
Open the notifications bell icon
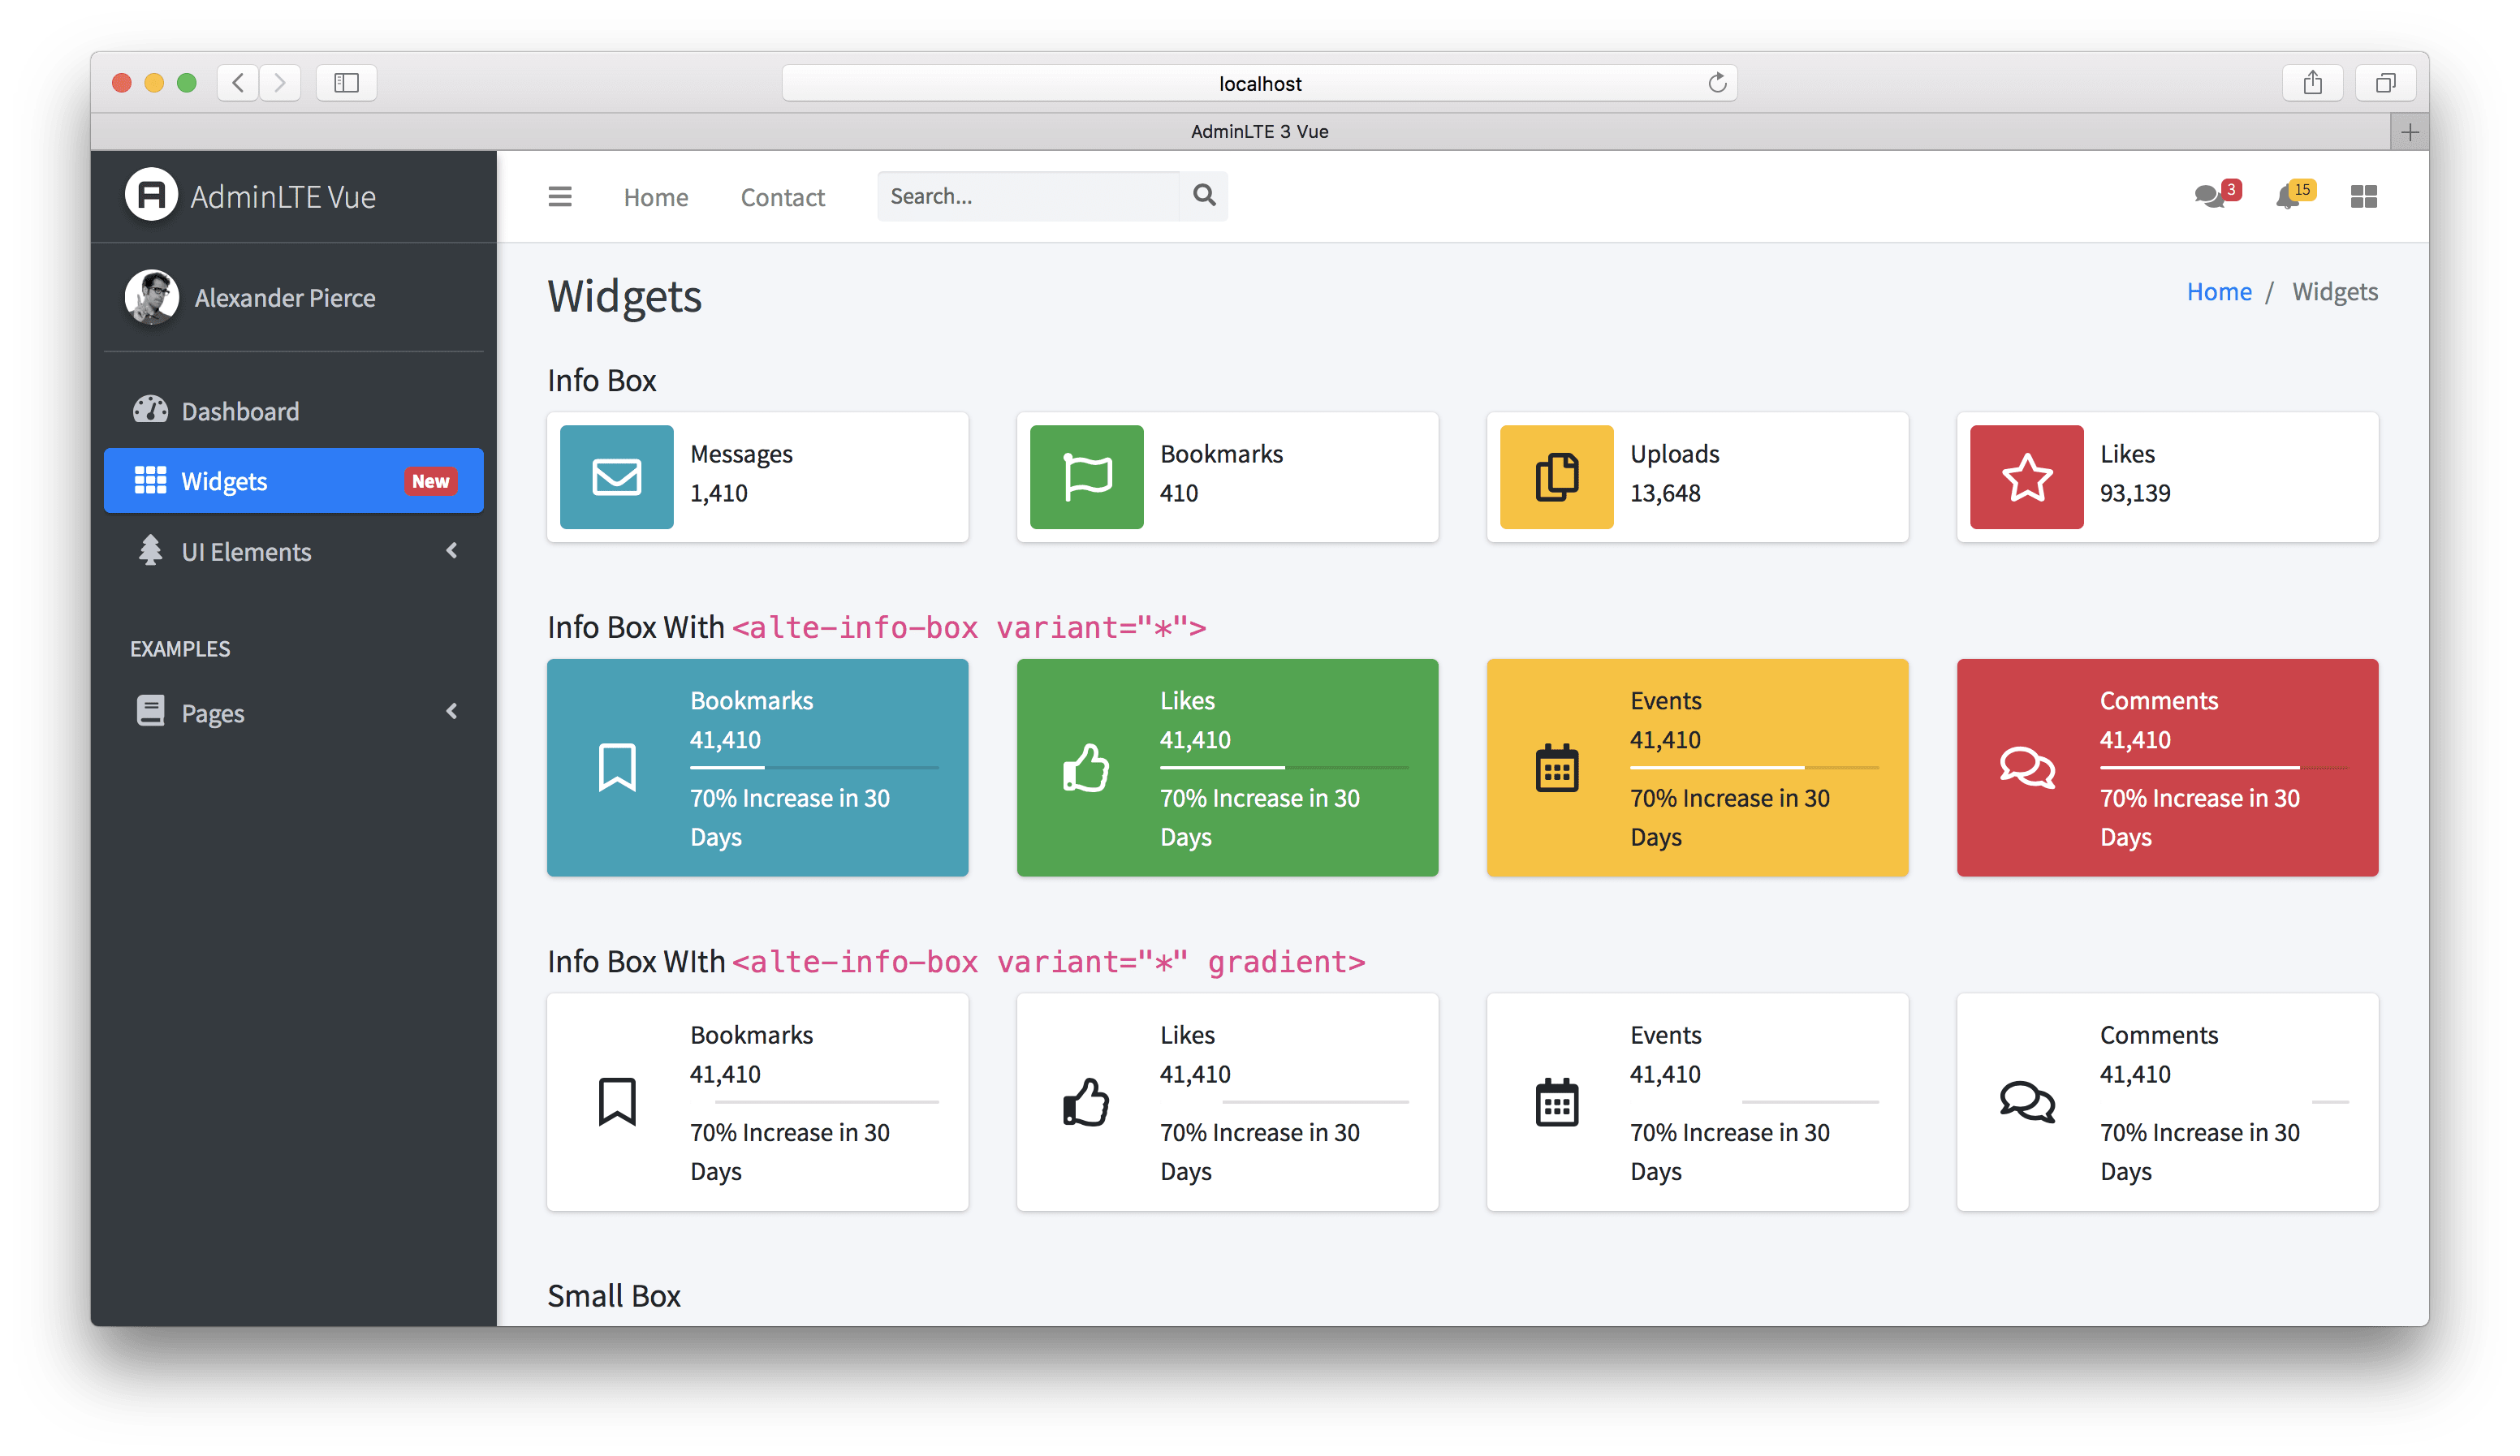pos(2287,197)
